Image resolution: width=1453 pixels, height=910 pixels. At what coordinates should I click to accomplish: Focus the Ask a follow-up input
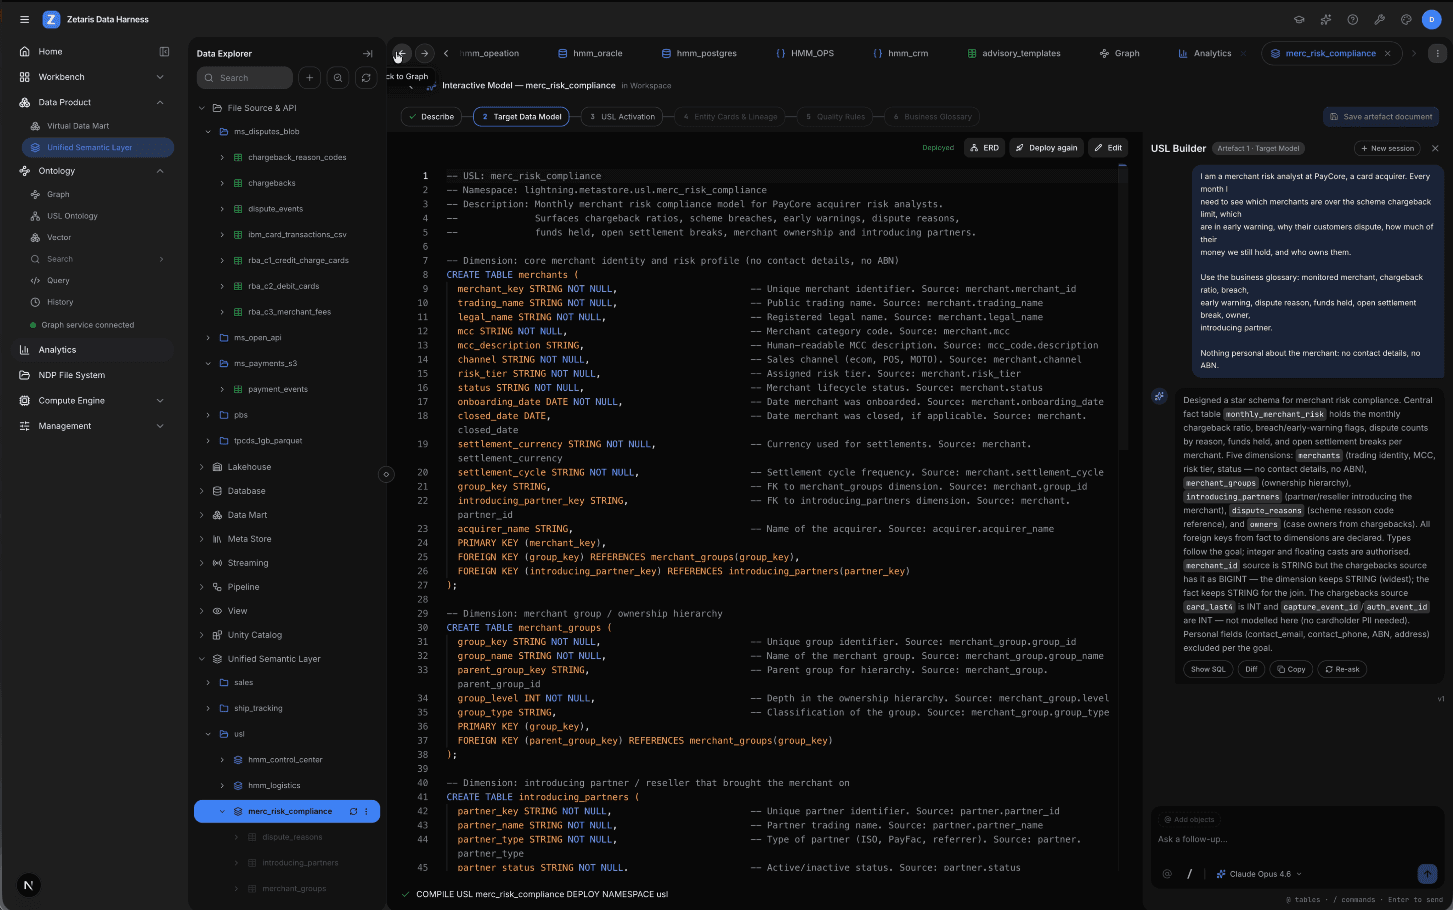pos(1296,840)
